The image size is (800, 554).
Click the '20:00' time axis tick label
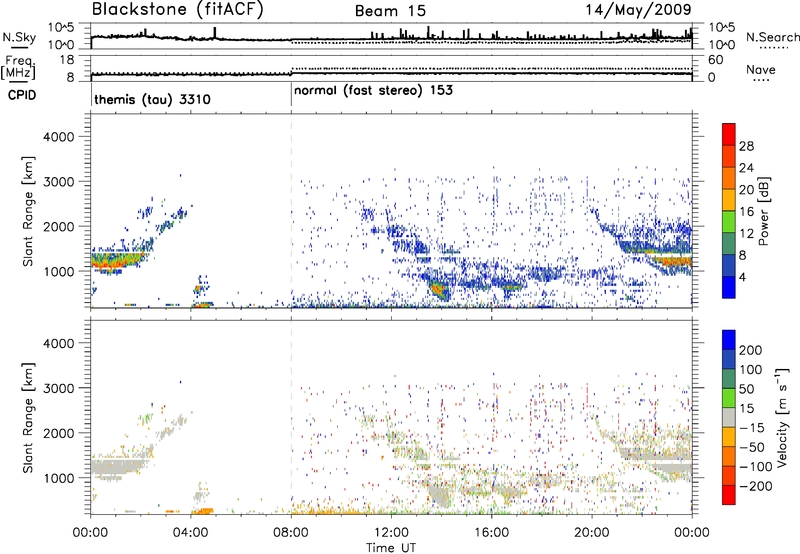pyautogui.click(x=592, y=533)
